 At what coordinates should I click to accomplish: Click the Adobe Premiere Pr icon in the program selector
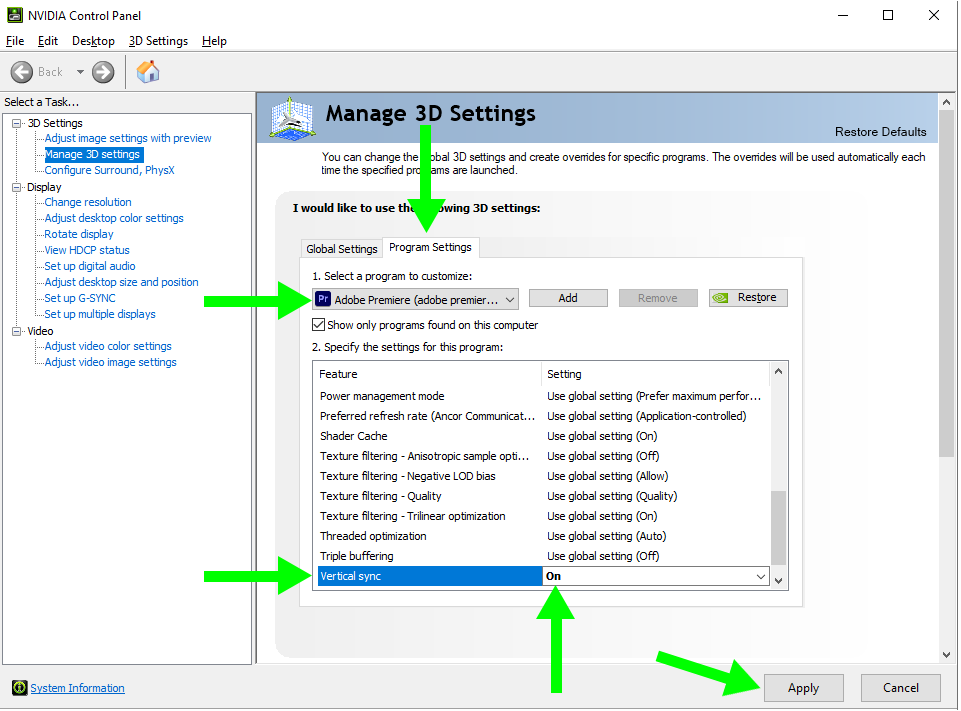(x=322, y=298)
